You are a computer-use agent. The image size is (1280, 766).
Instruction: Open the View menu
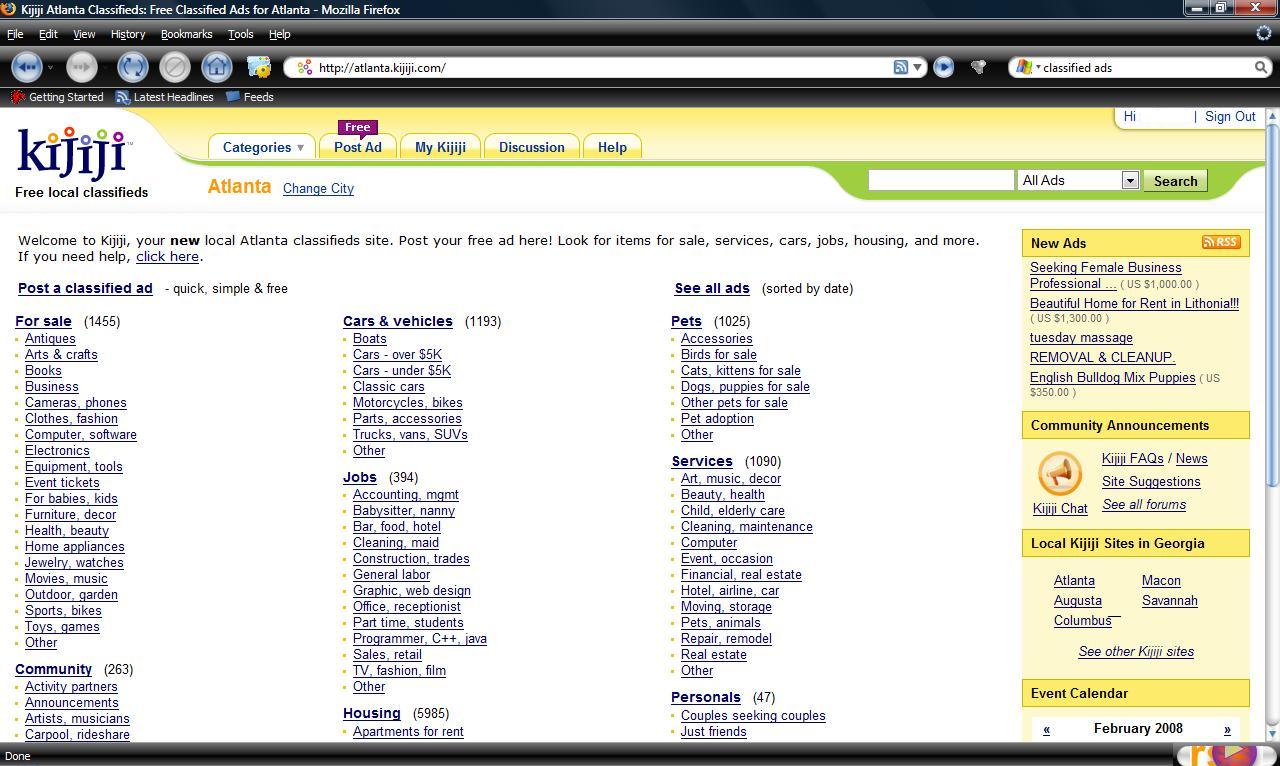point(84,34)
